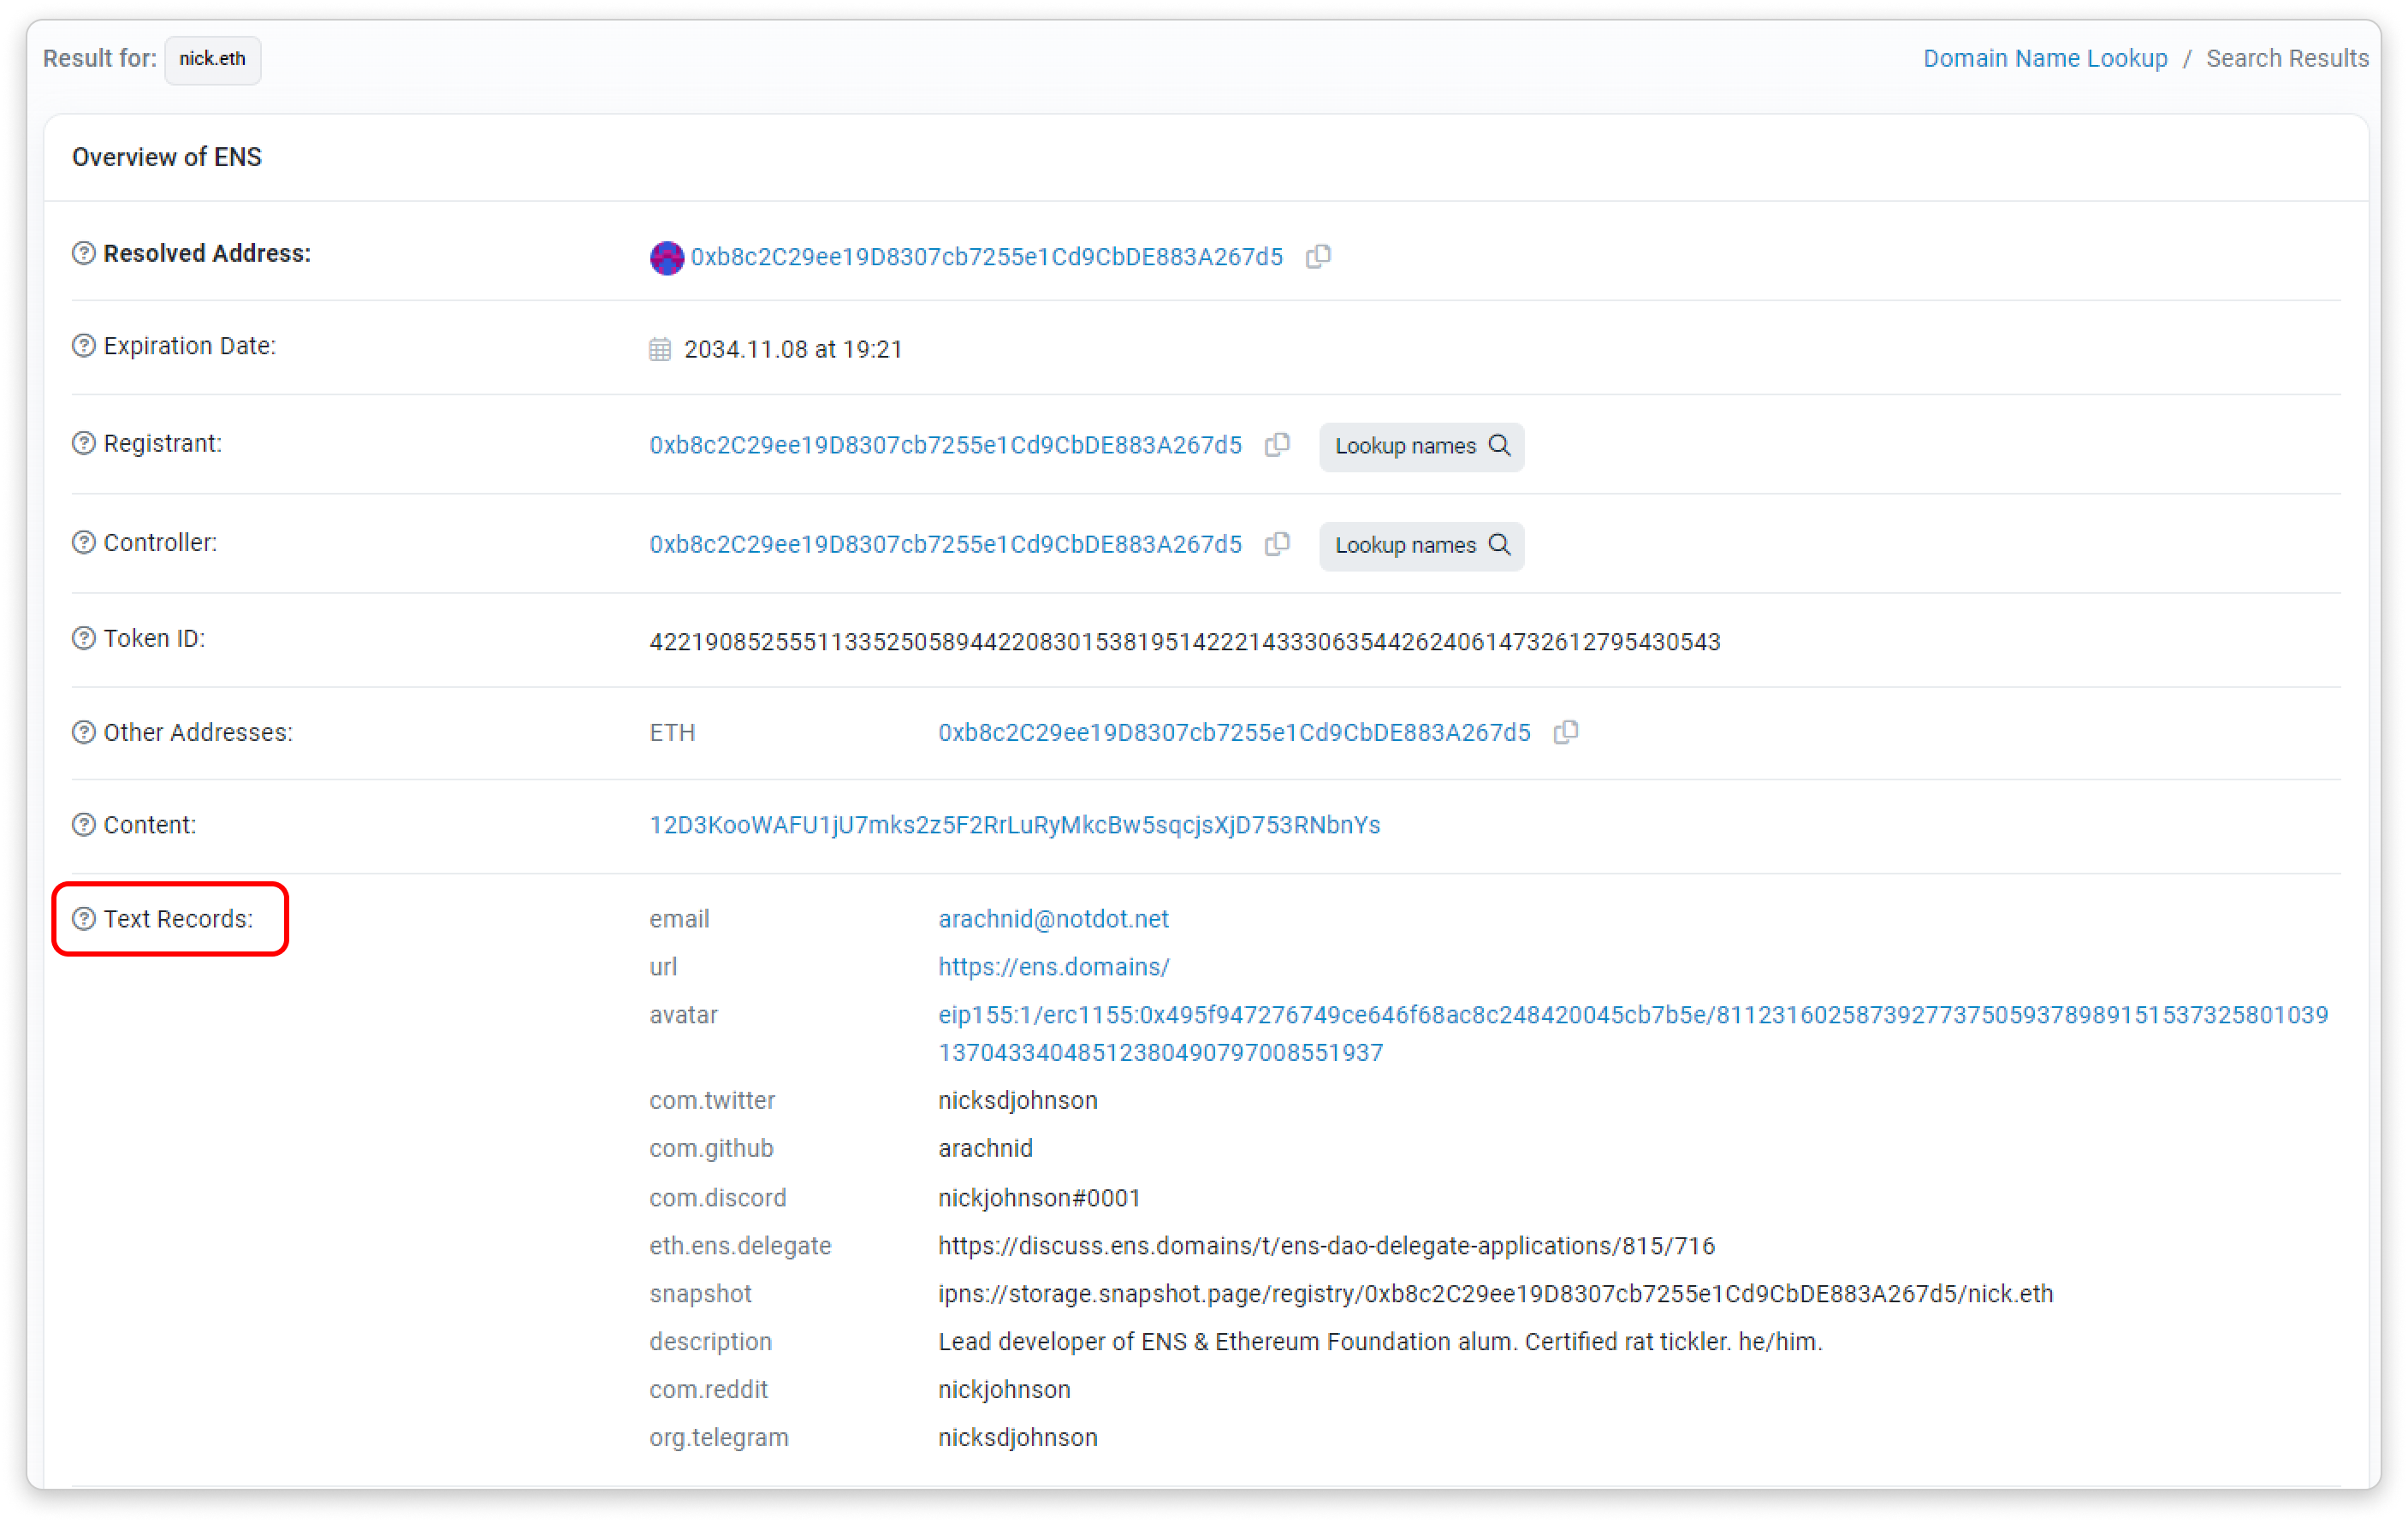Click calendar icon next to expiration date
Screen dimensions: 2408x1523
point(660,350)
